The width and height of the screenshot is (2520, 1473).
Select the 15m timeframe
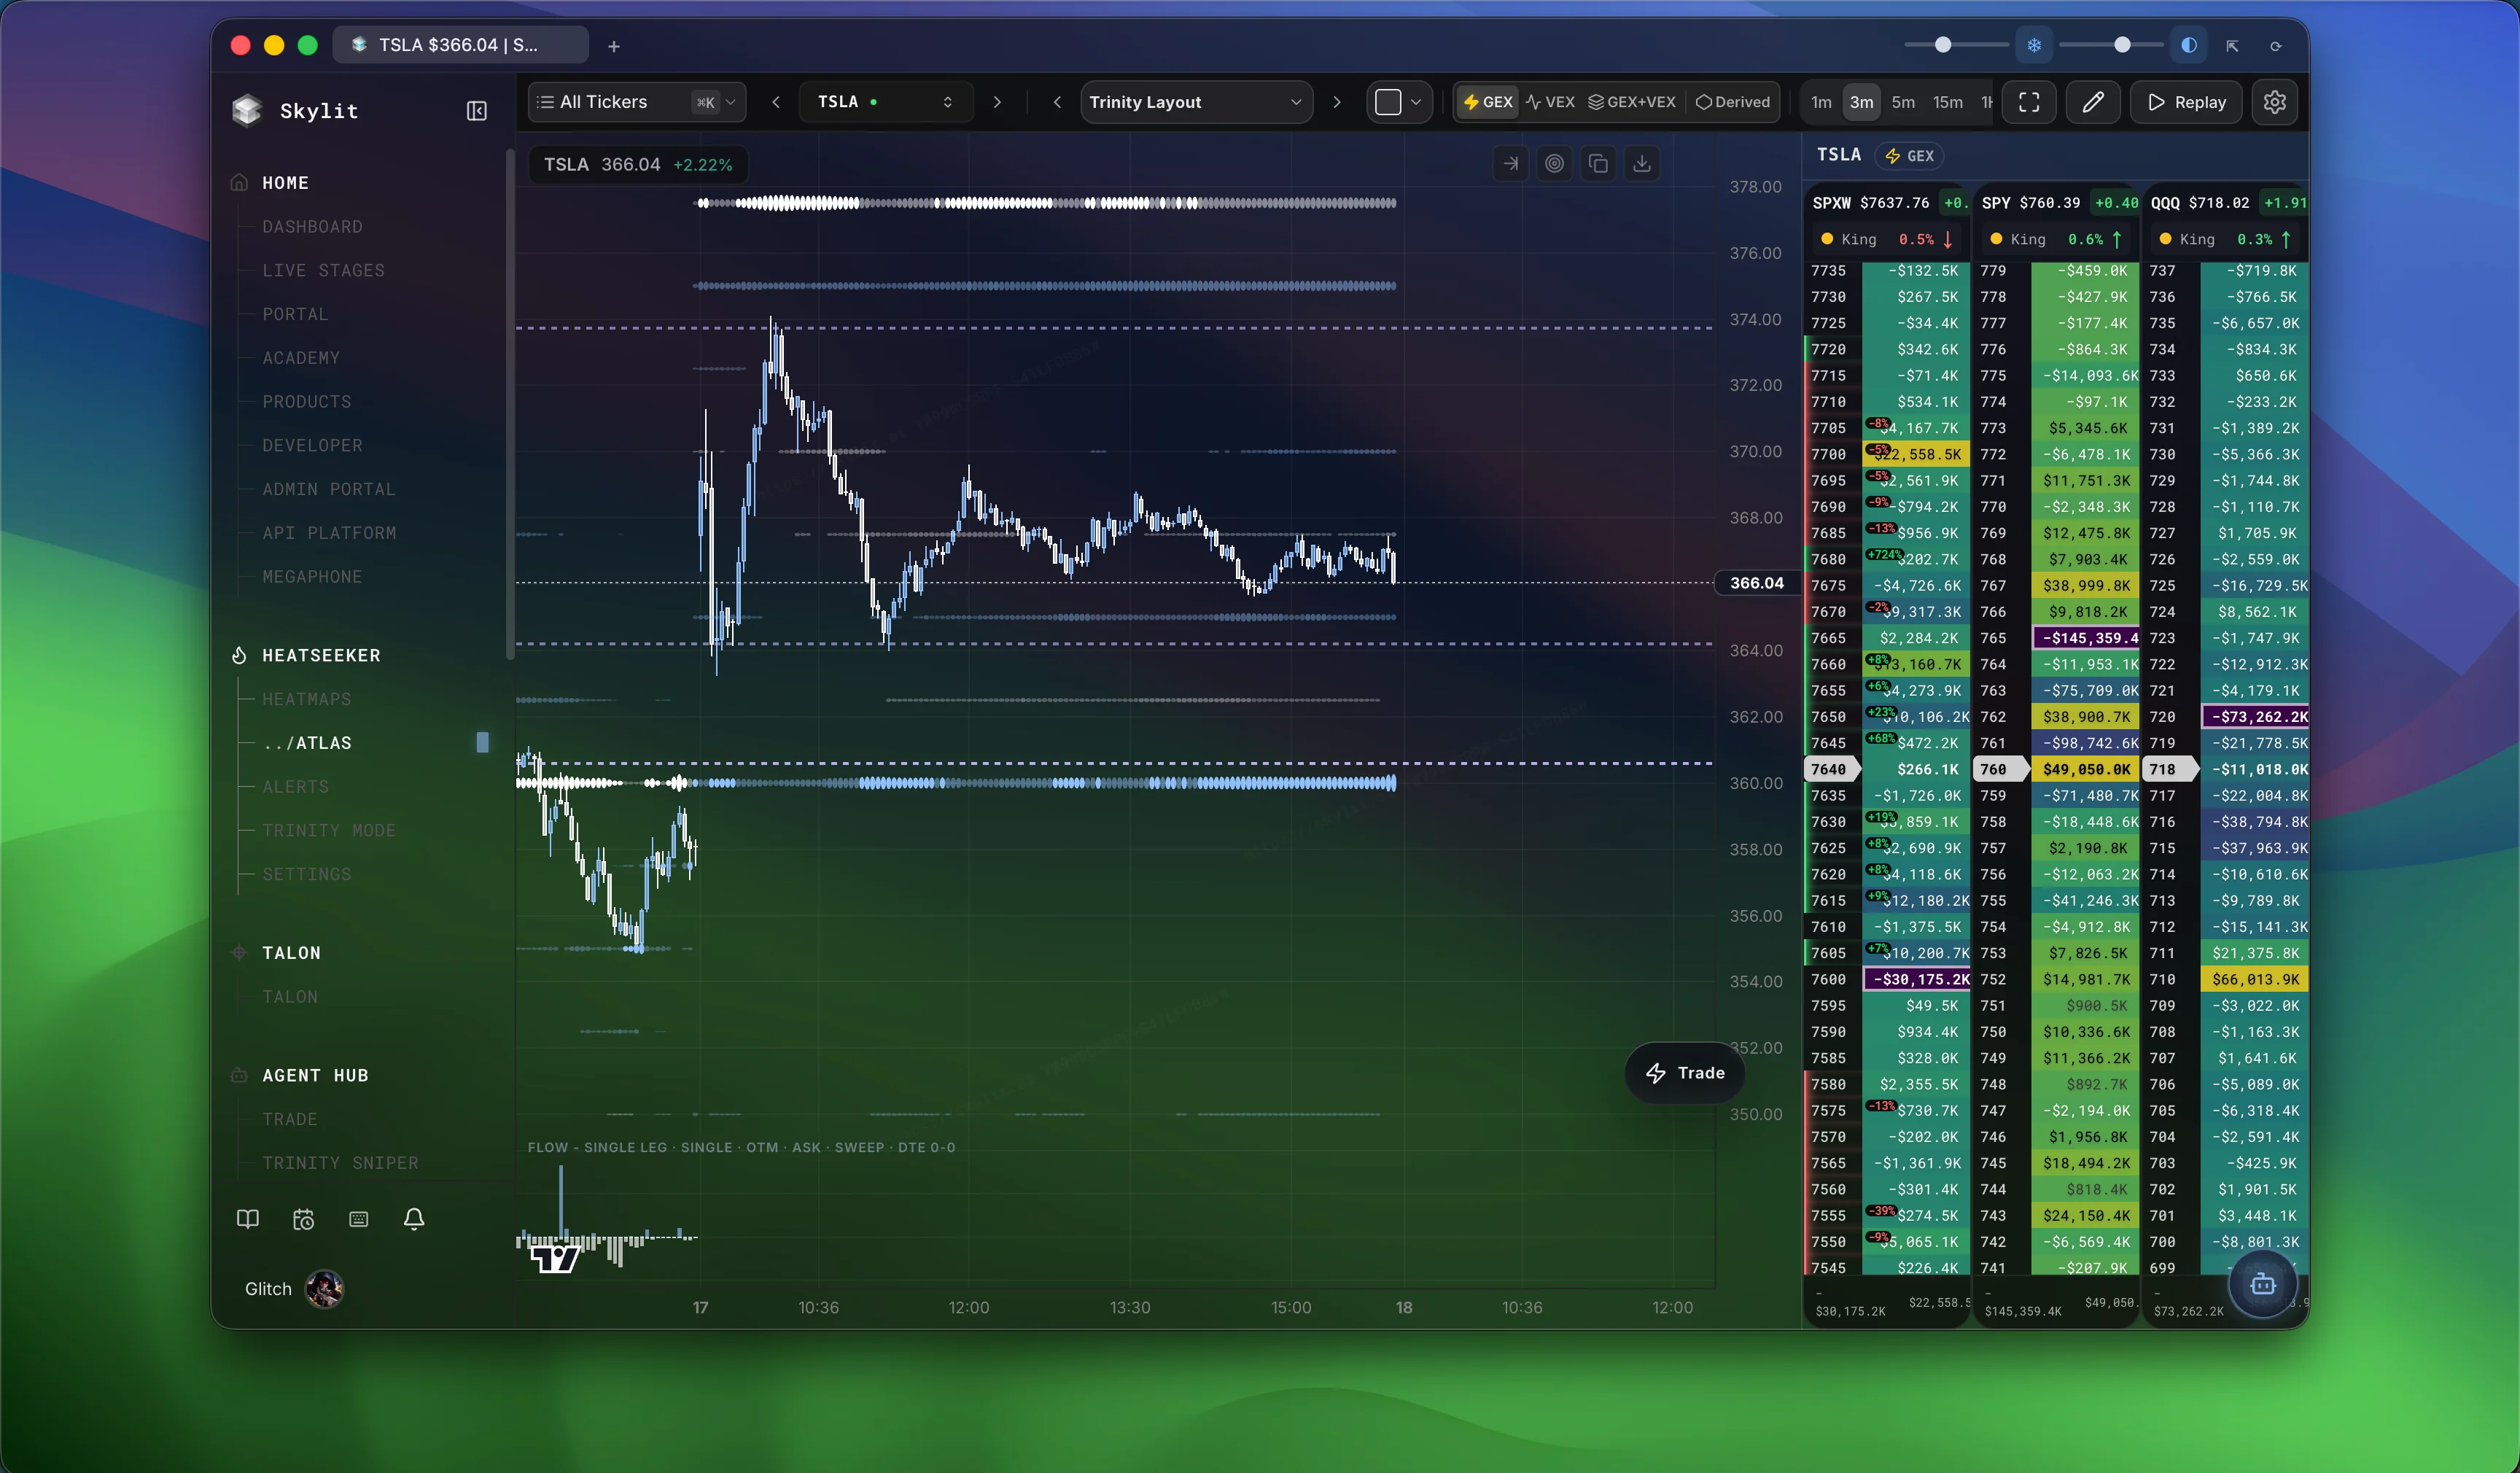[x=1947, y=102]
